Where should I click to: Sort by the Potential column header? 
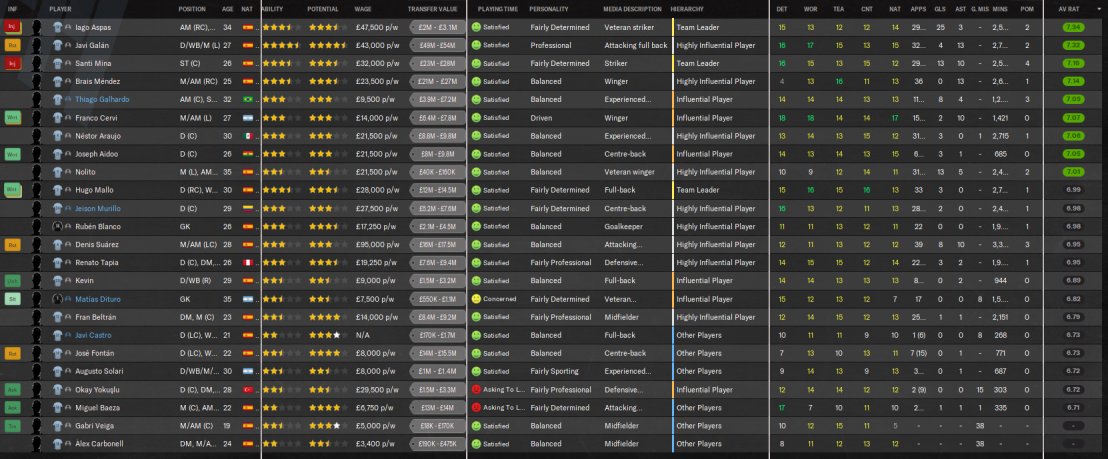[x=323, y=9]
